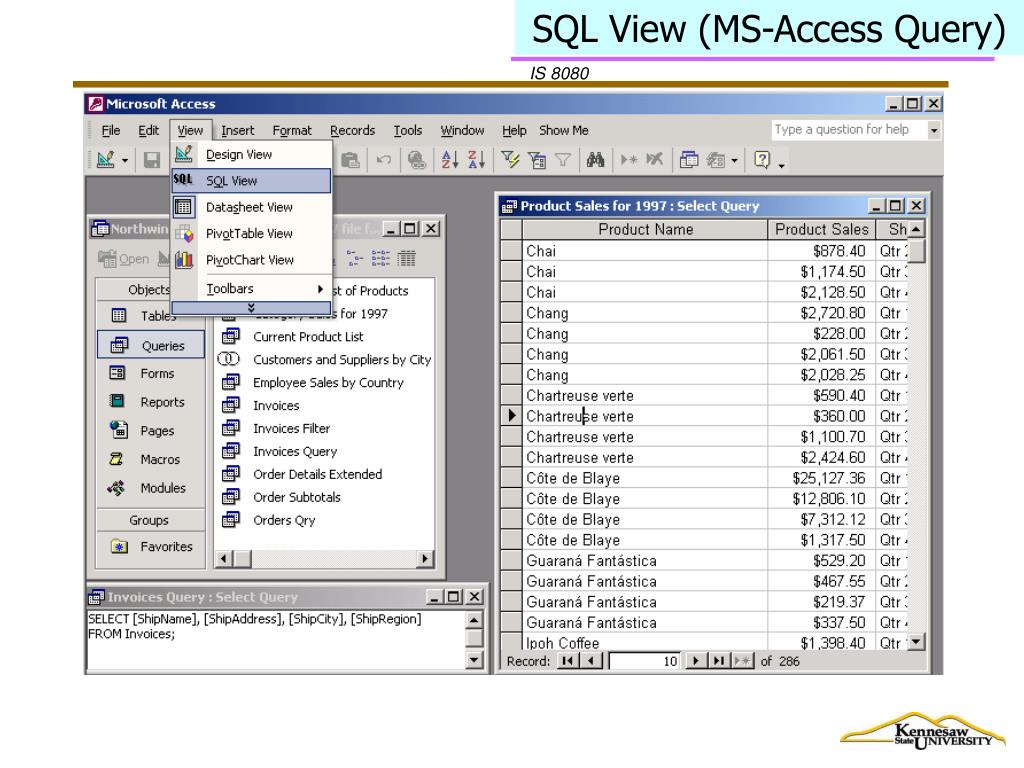
Task: Click the Microsoft Access Help icon
Action: (x=762, y=160)
